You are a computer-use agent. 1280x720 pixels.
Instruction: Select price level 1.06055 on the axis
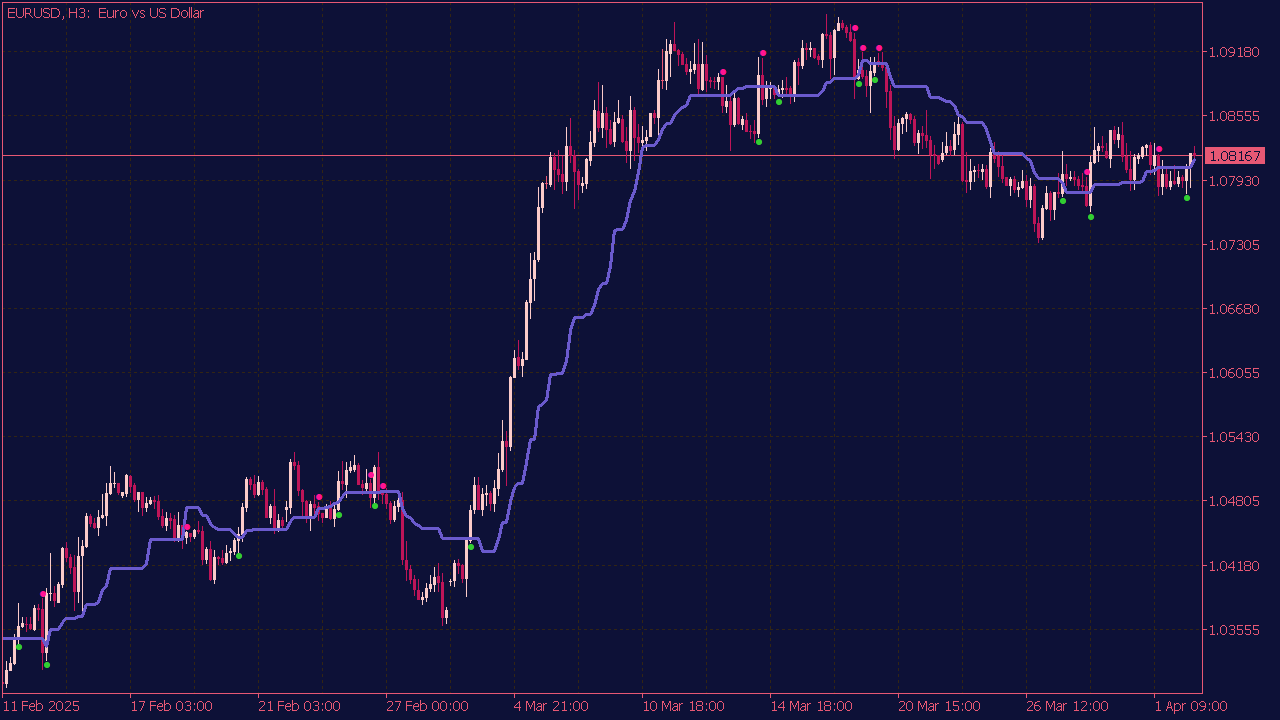[x=1234, y=373]
